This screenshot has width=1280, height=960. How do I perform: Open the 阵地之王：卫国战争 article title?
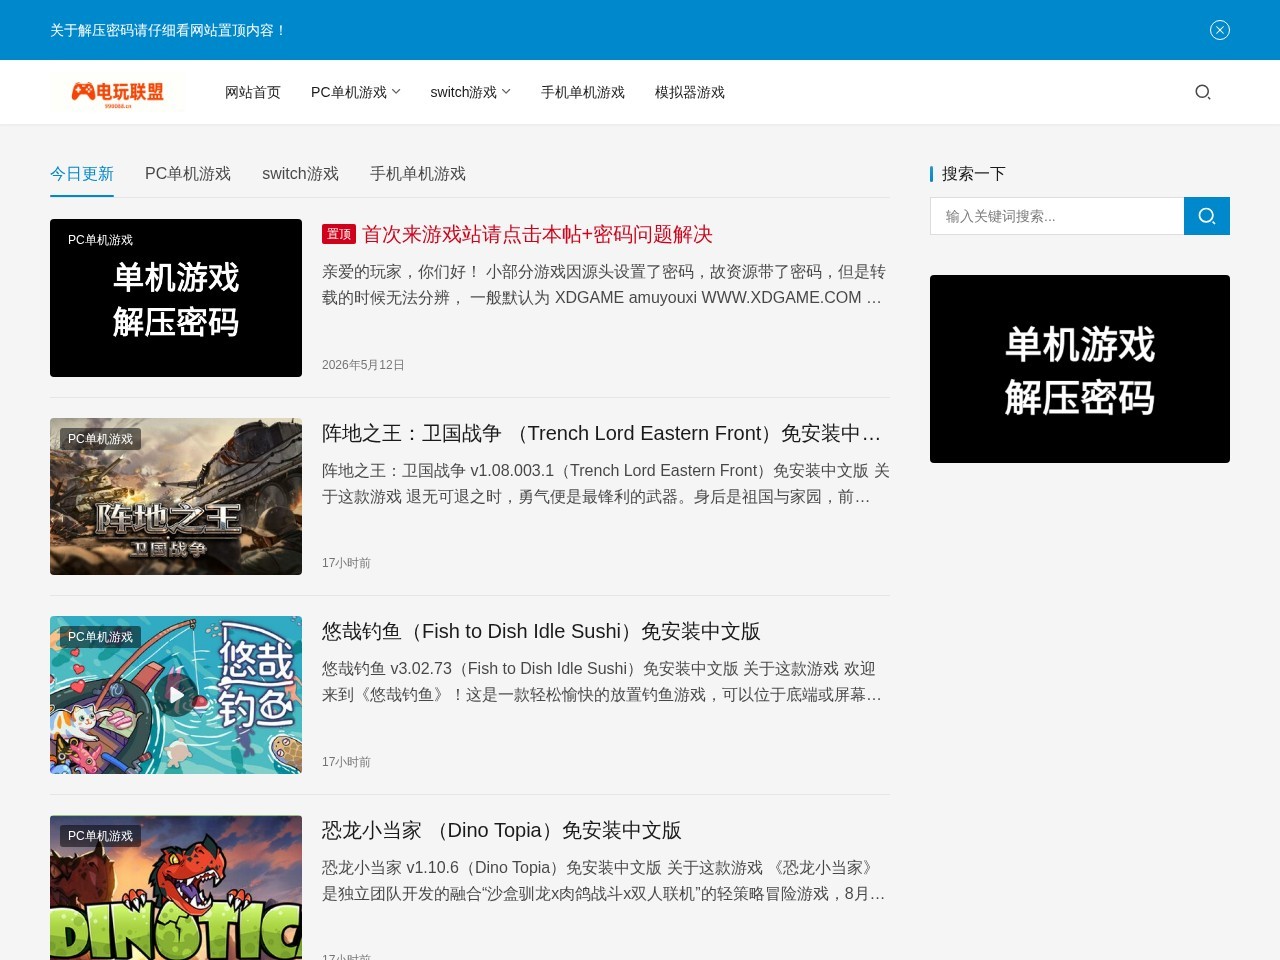[x=602, y=433]
